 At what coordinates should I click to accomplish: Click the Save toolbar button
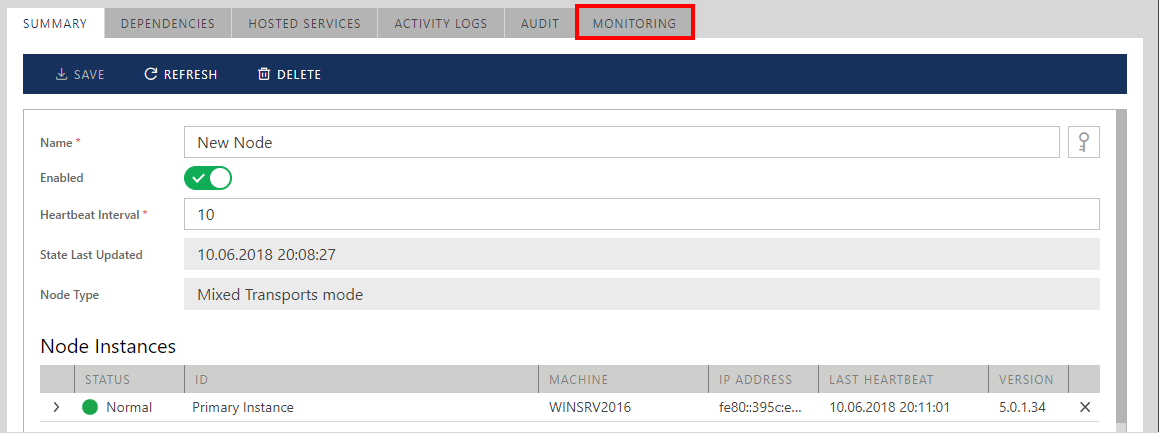[80, 74]
